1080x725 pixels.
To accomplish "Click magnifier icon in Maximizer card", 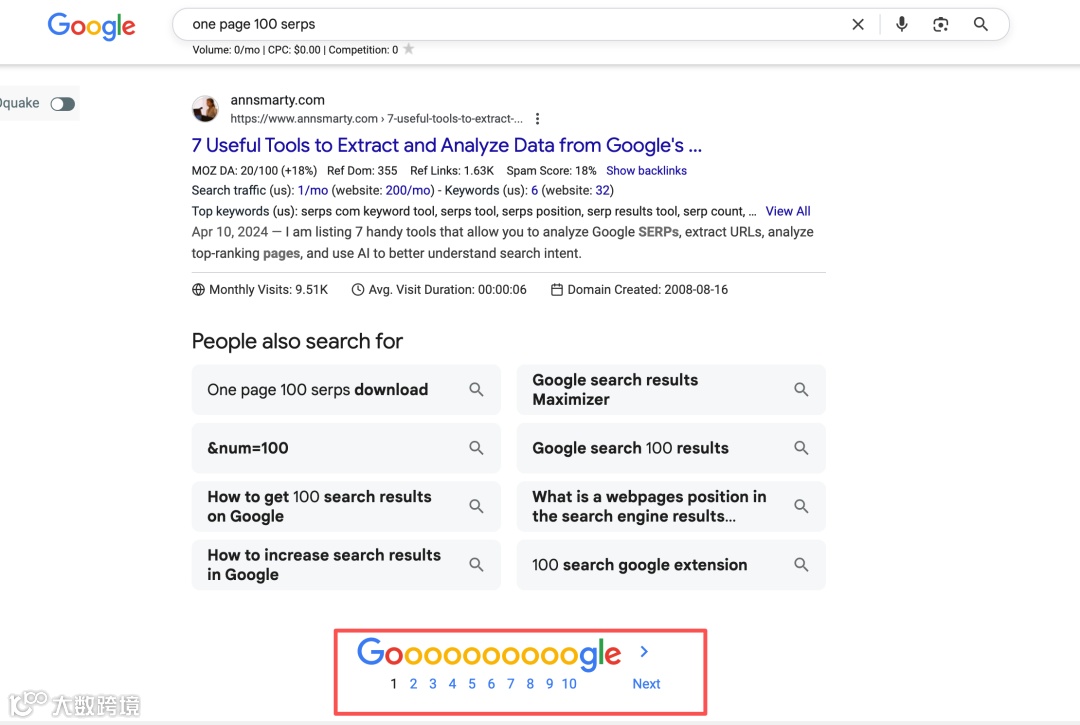I will tap(801, 390).
